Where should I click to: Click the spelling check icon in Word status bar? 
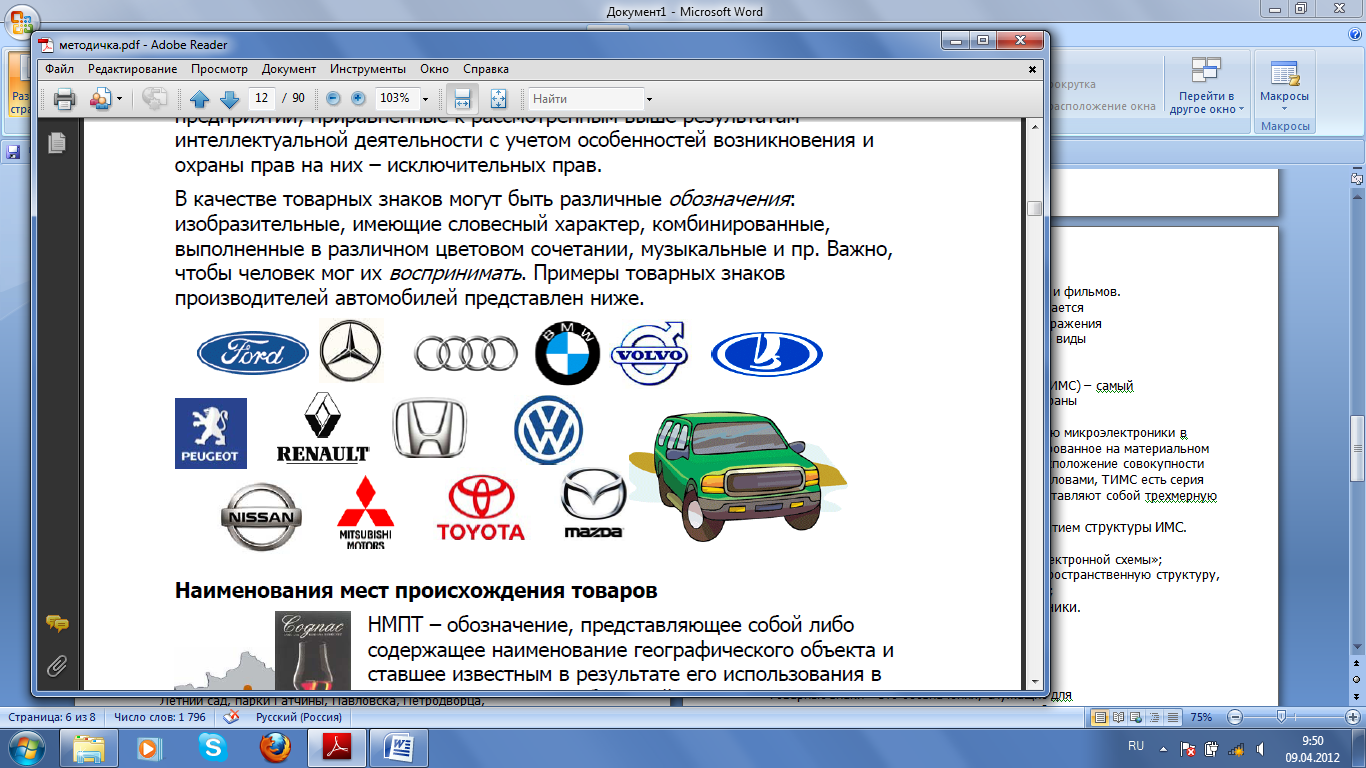pos(232,717)
